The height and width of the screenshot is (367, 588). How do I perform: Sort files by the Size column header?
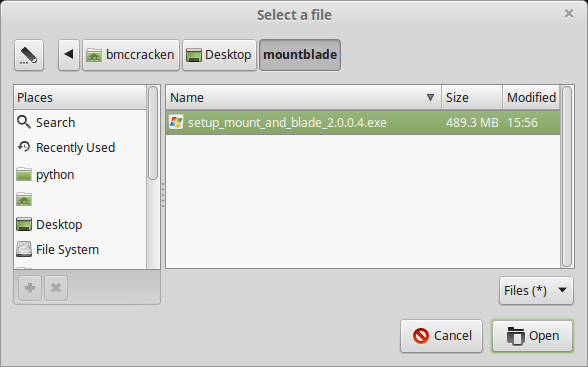click(472, 97)
